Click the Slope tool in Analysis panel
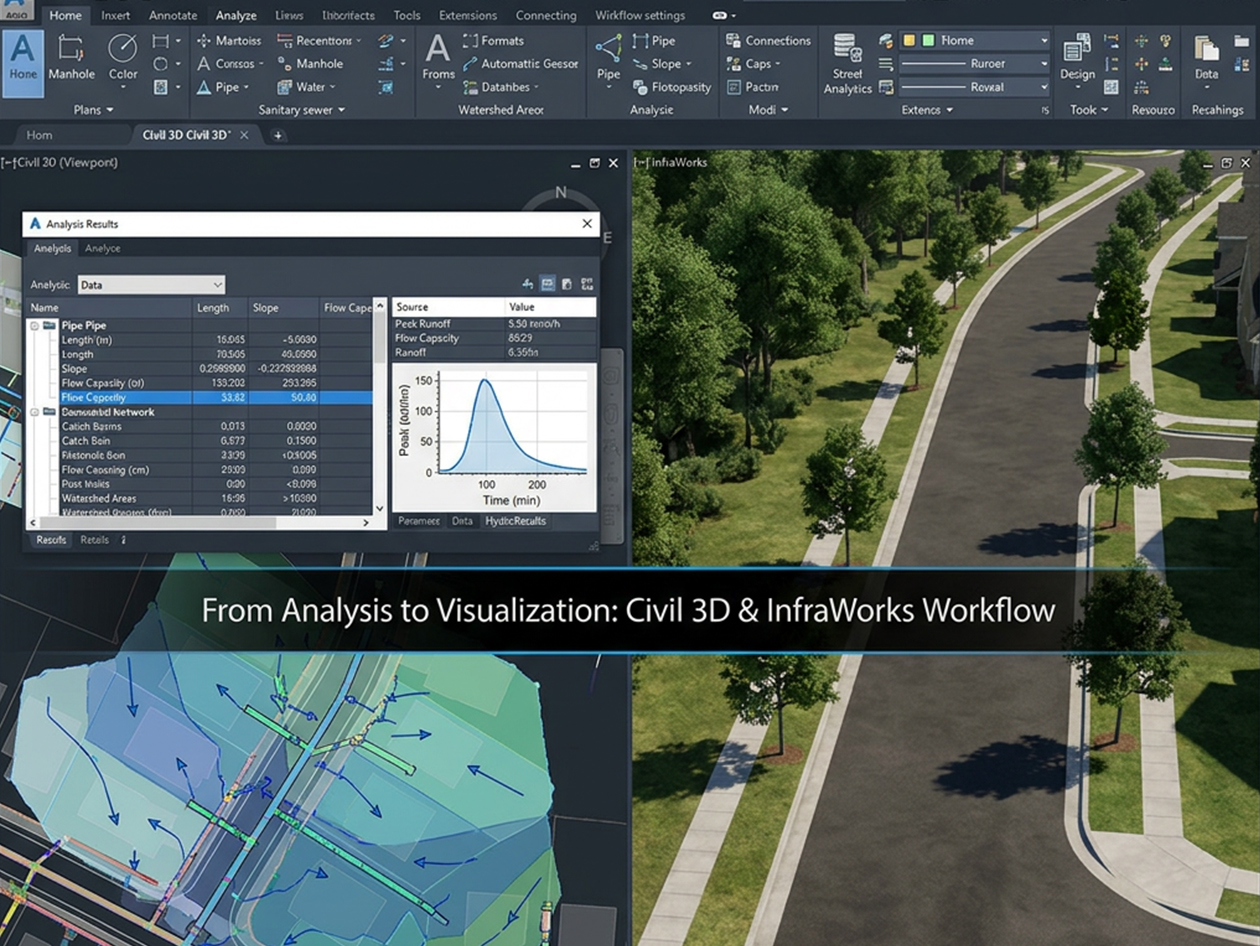1260x946 pixels. tap(662, 64)
